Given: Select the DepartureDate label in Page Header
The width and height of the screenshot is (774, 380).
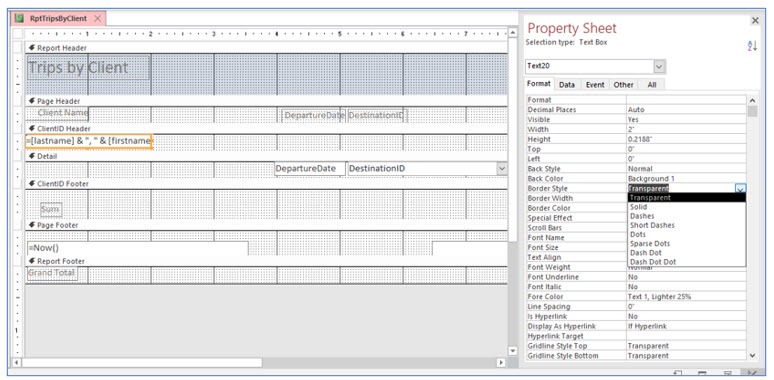Looking at the screenshot, I should click(313, 115).
